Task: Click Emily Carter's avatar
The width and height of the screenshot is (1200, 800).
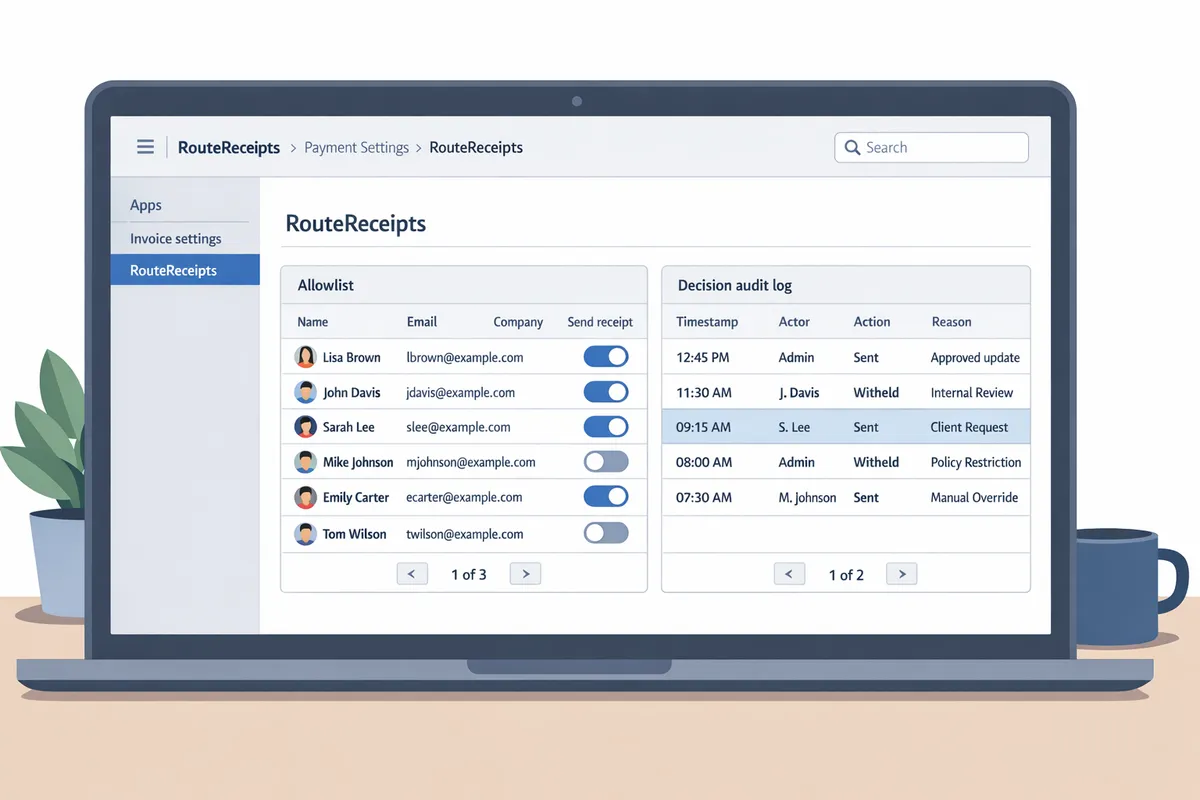Action: [x=305, y=497]
